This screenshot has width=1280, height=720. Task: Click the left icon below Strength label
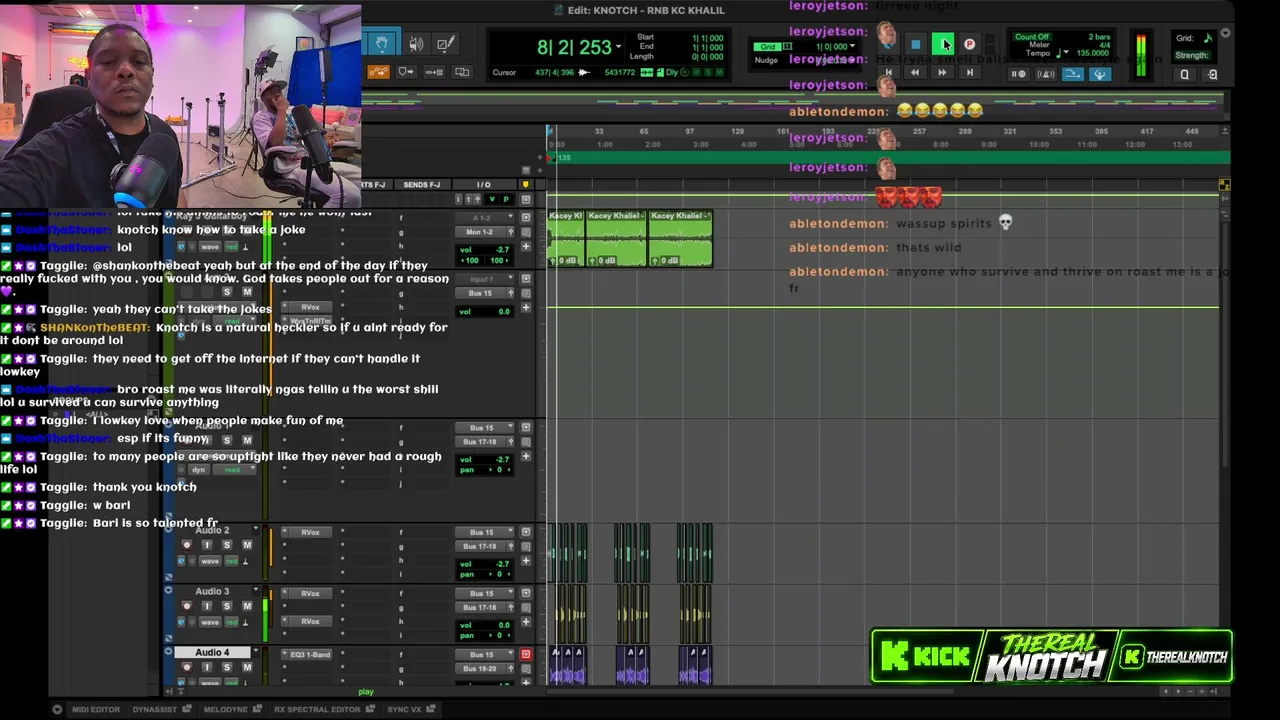[1185, 74]
